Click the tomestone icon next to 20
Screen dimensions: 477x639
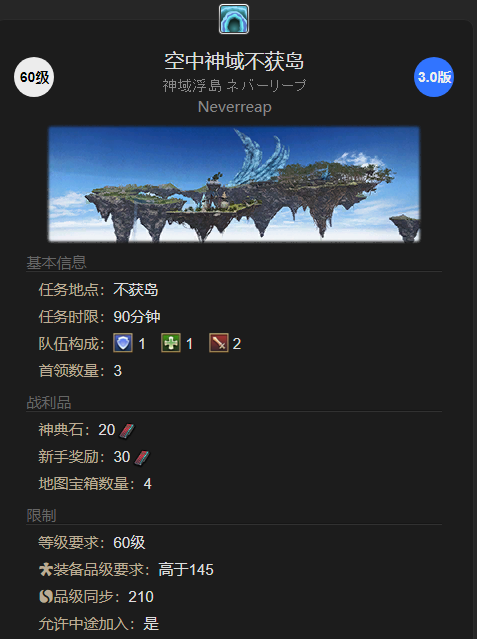tap(127, 431)
